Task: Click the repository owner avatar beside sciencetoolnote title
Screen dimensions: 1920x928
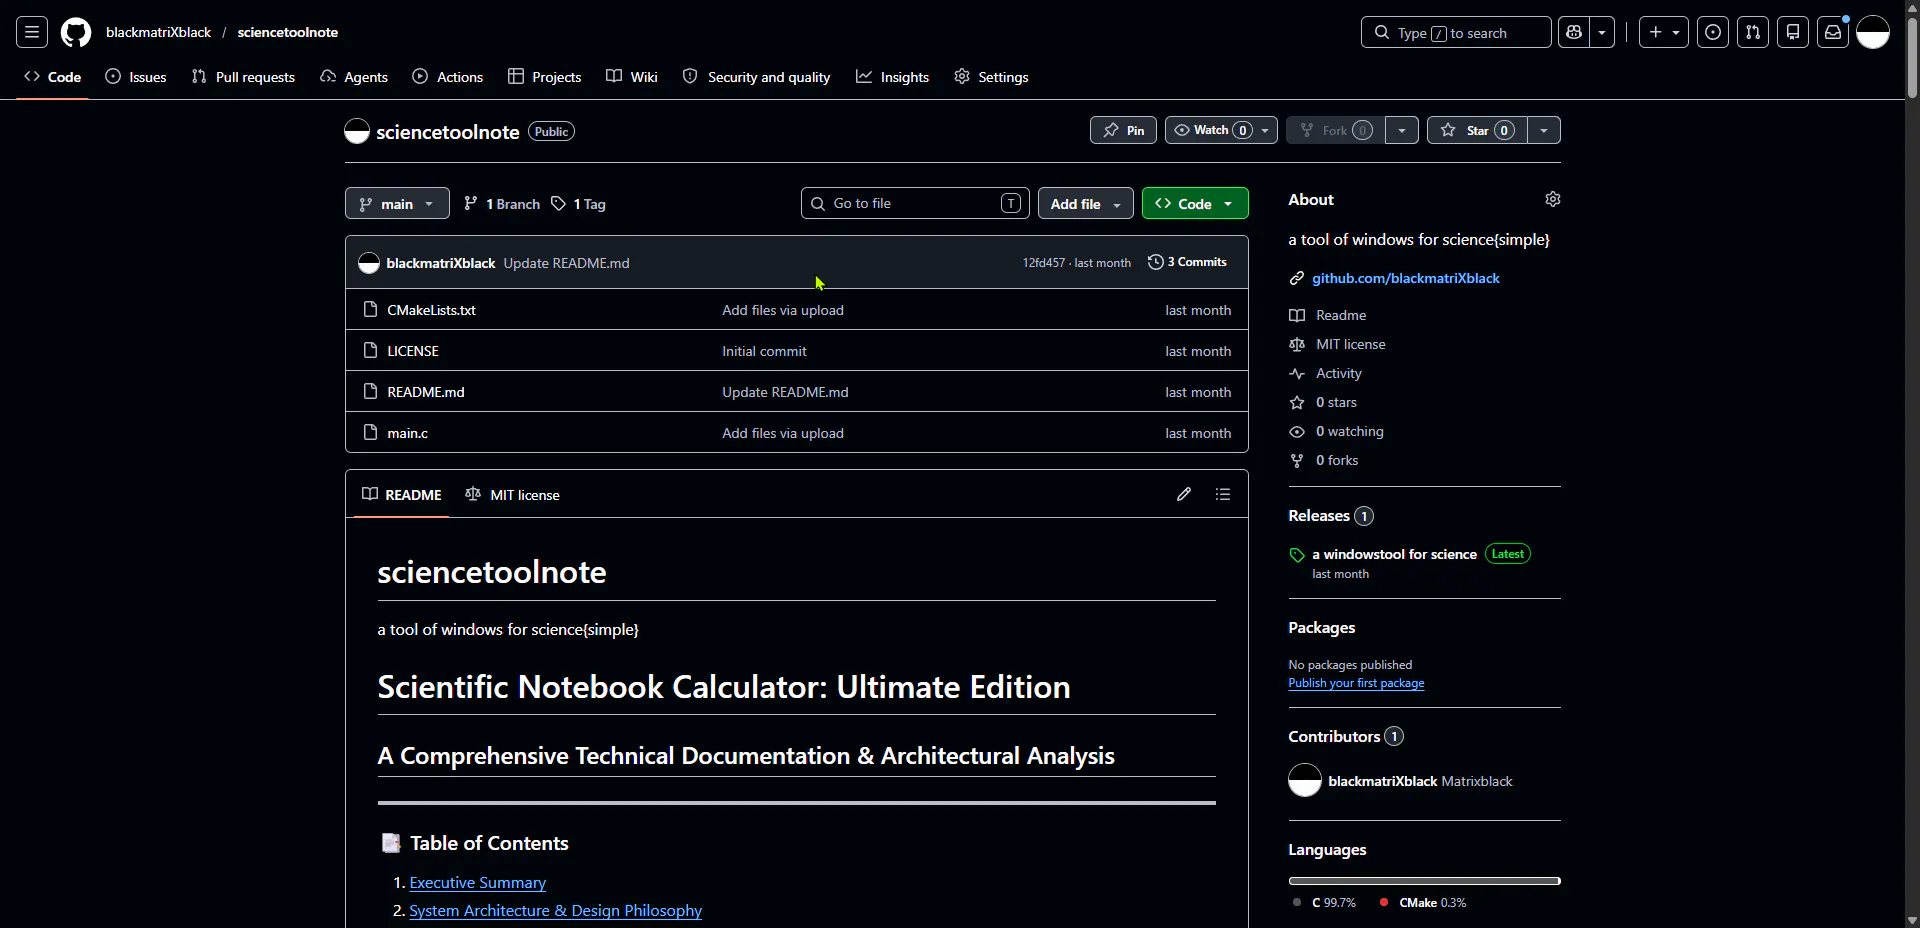Action: click(x=357, y=131)
